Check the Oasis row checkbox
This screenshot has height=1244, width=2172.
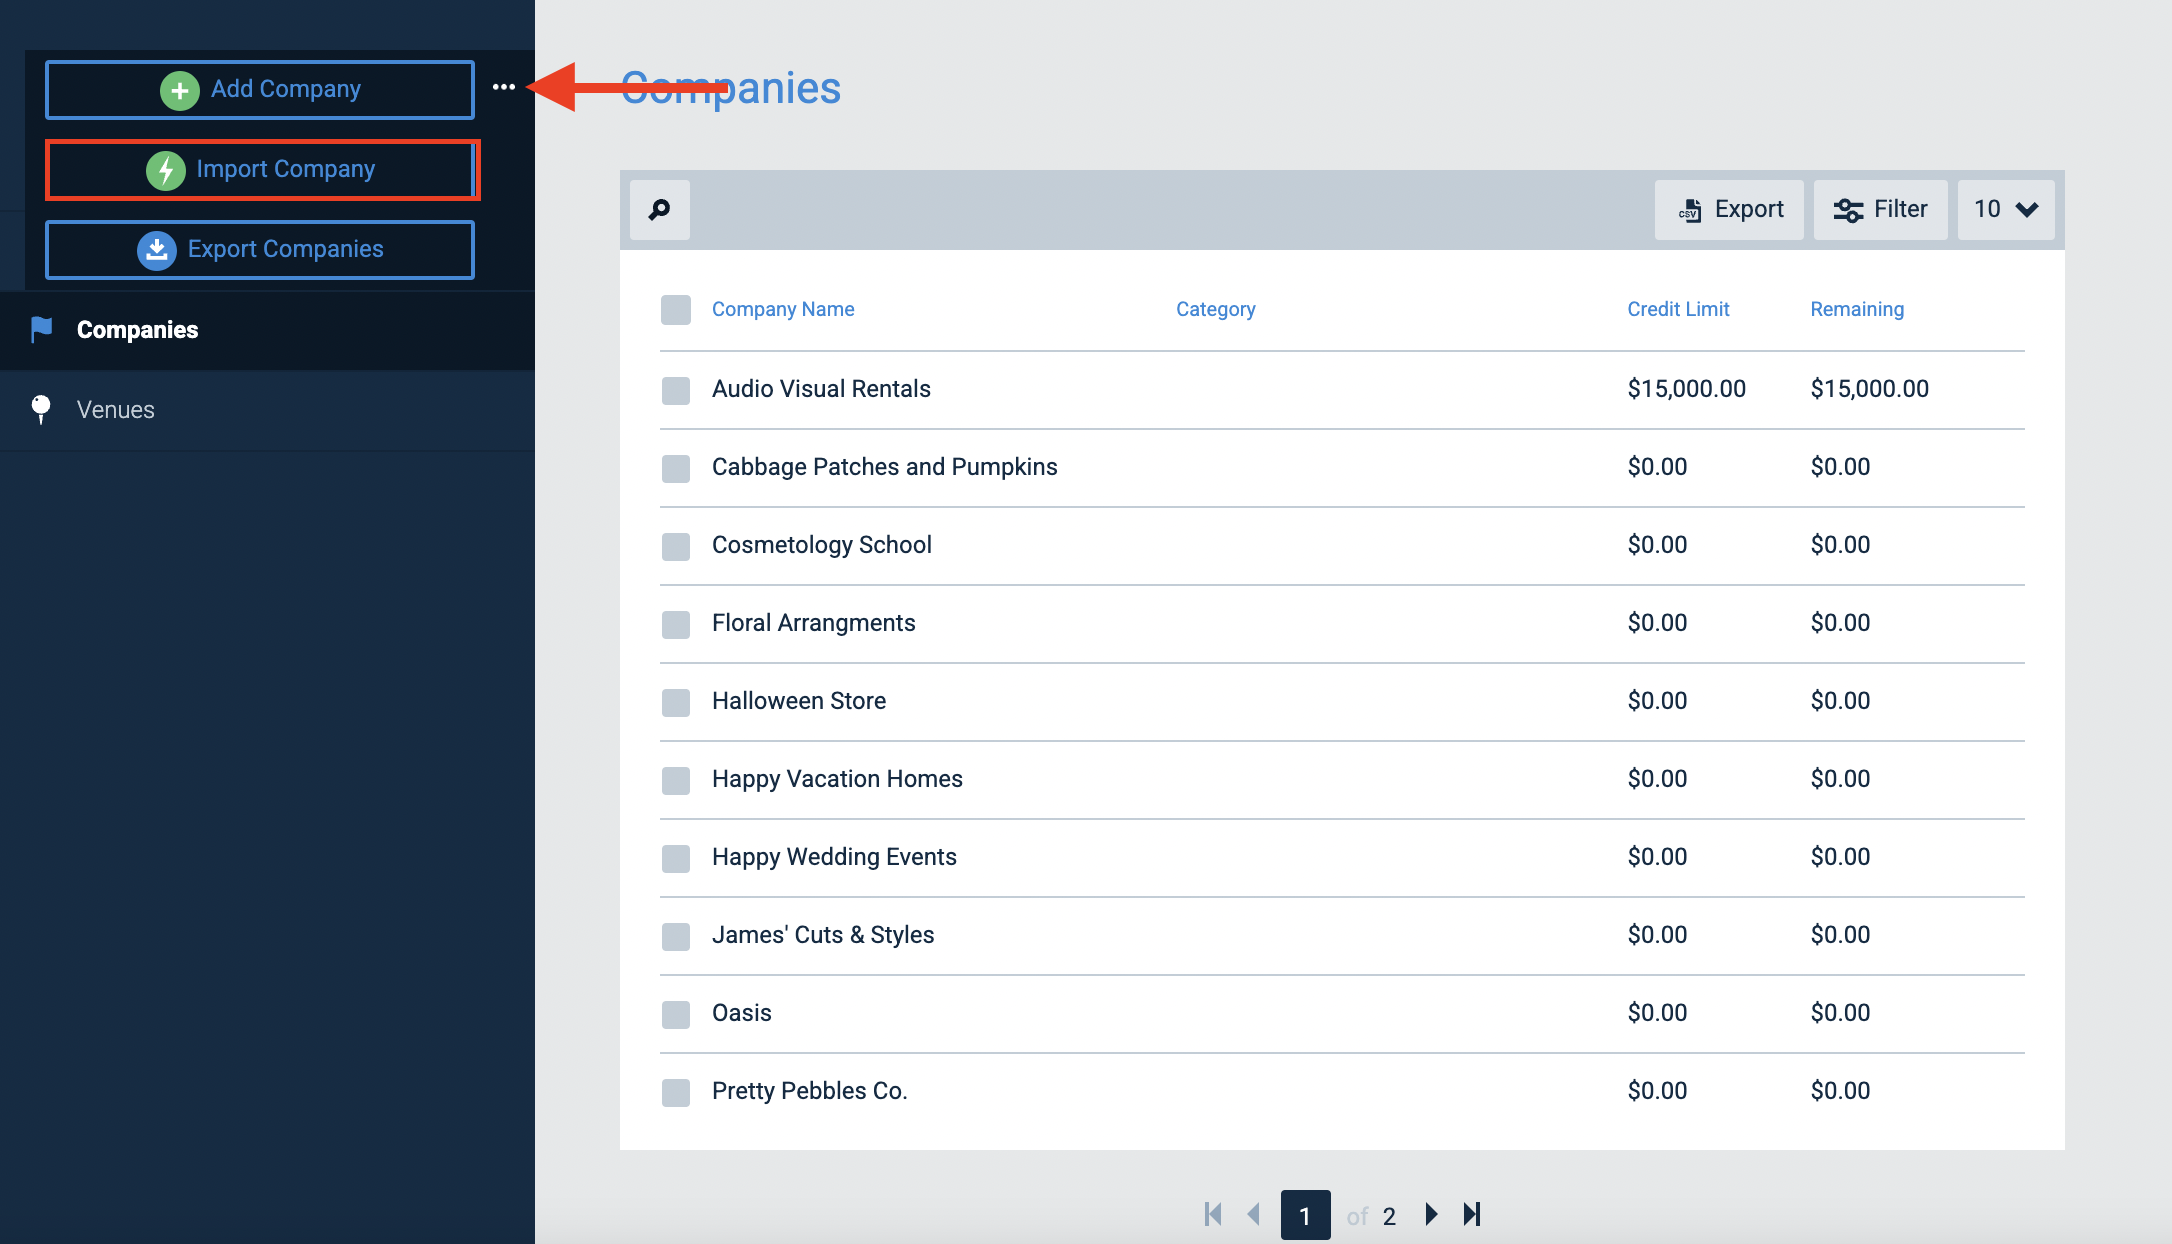point(676,1014)
